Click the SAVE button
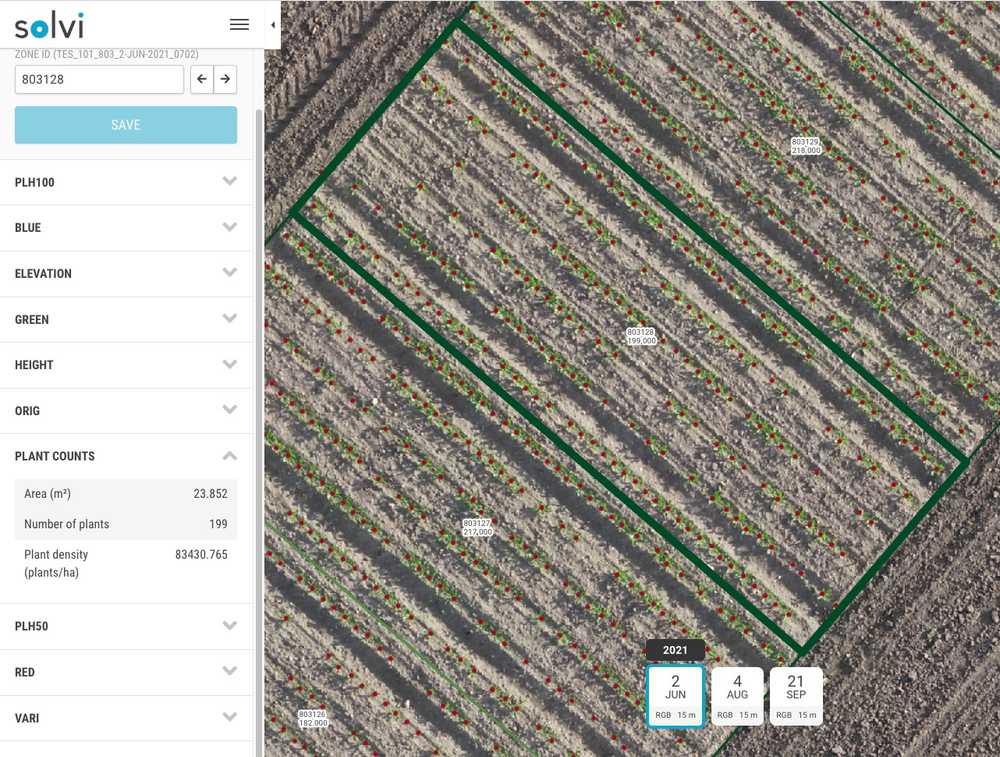The image size is (1000, 757). tap(126, 125)
